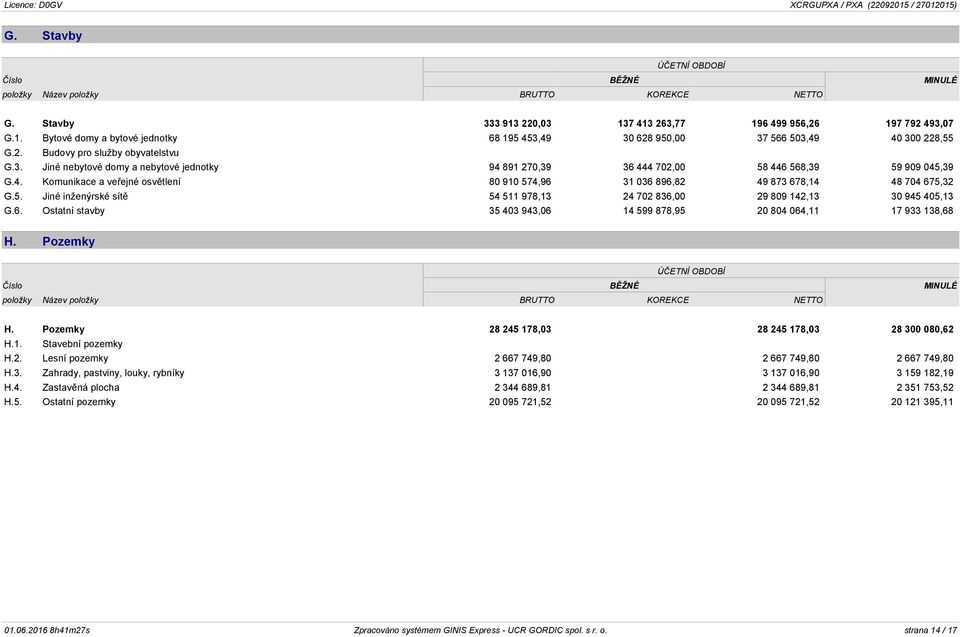Select value 48 704 675,32
Screen dimensions: 960x637
click(x=922, y=182)
